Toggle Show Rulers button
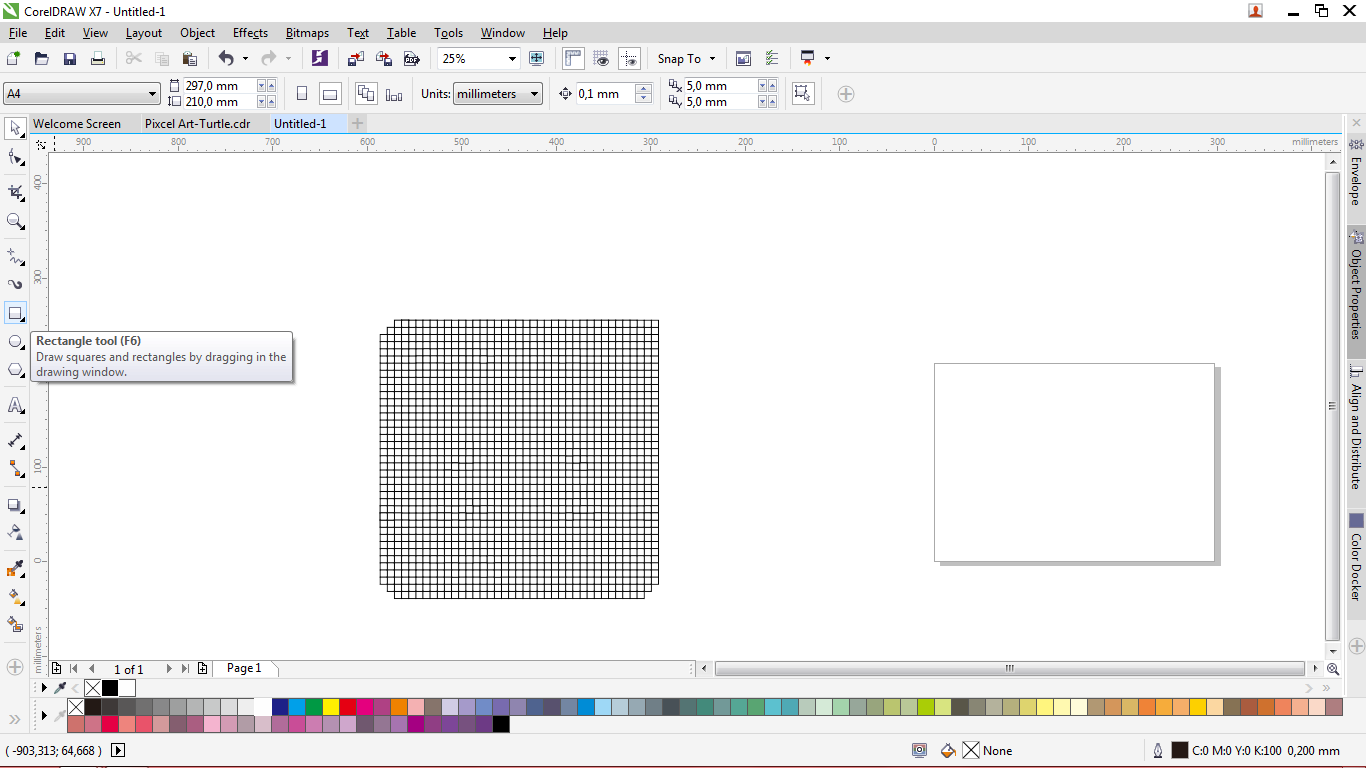The height and width of the screenshot is (768, 1366). point(573,59)
